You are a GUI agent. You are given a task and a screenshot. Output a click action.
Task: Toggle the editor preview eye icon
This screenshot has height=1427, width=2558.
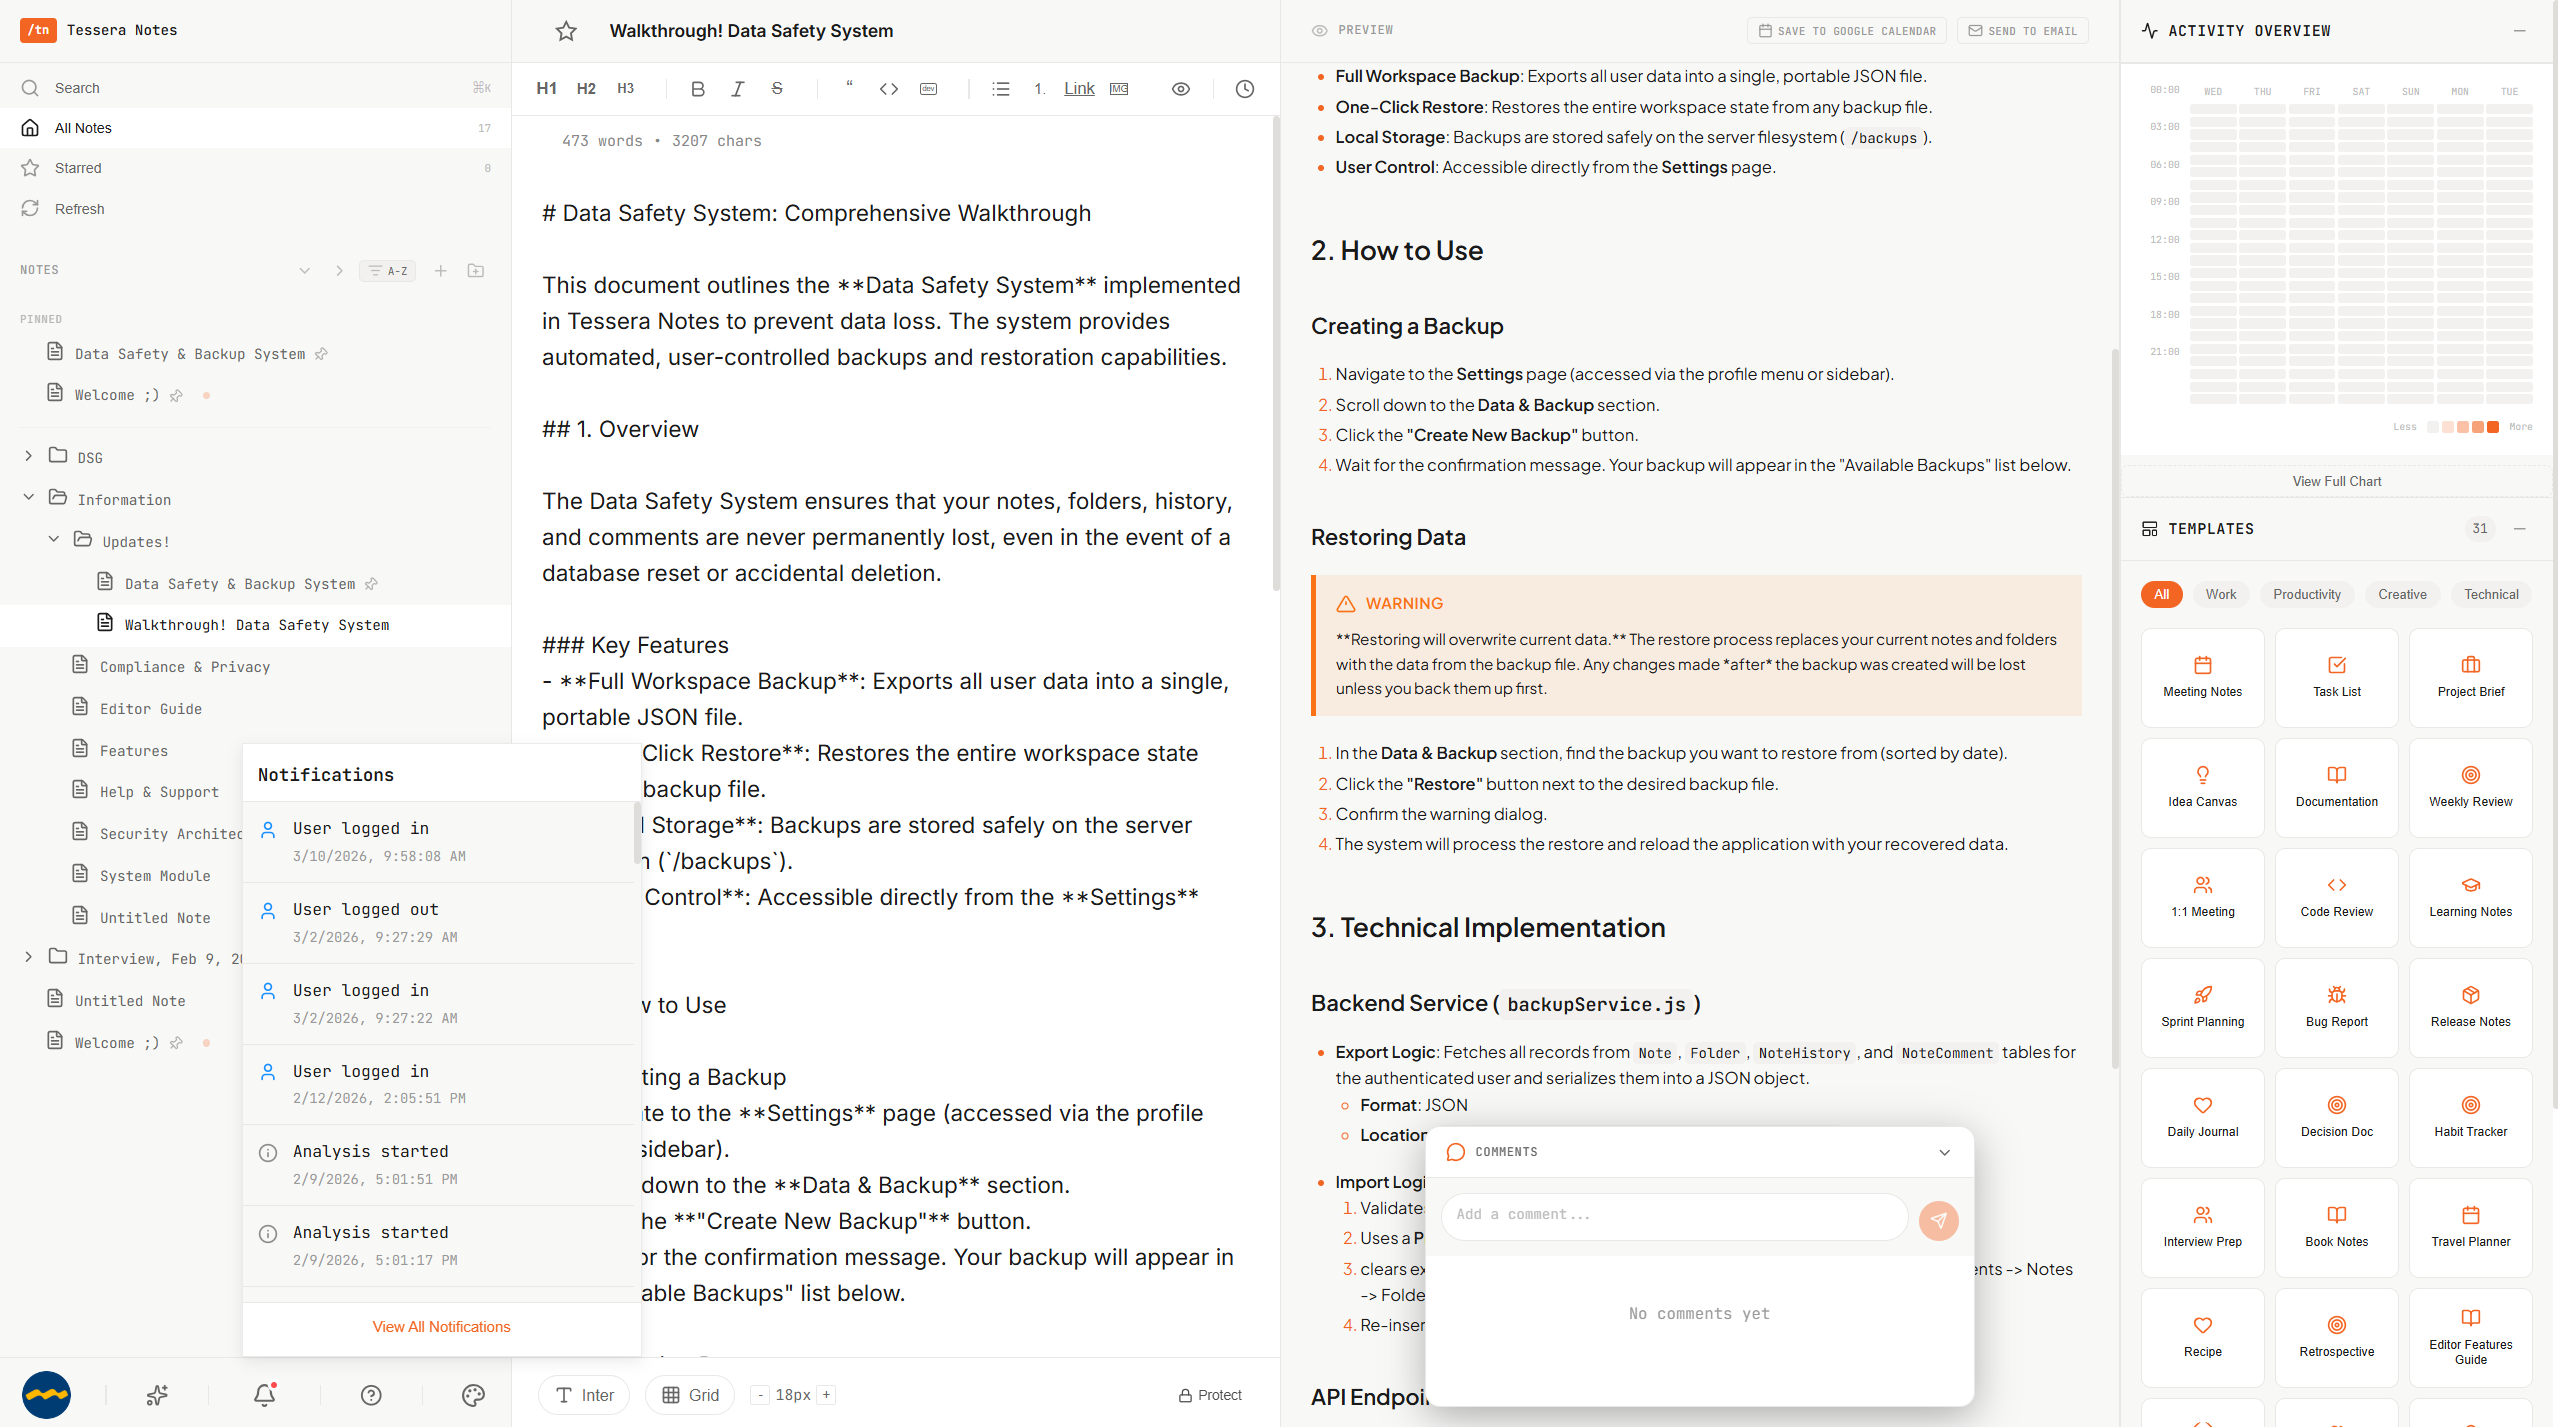(x=1180, y=89)
